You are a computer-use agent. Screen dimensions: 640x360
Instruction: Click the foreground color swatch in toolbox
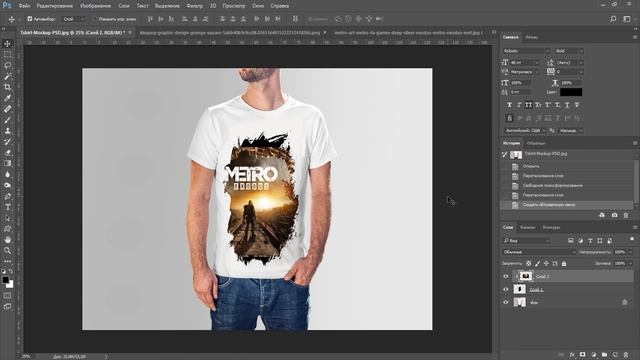click(x=5, y=280)
